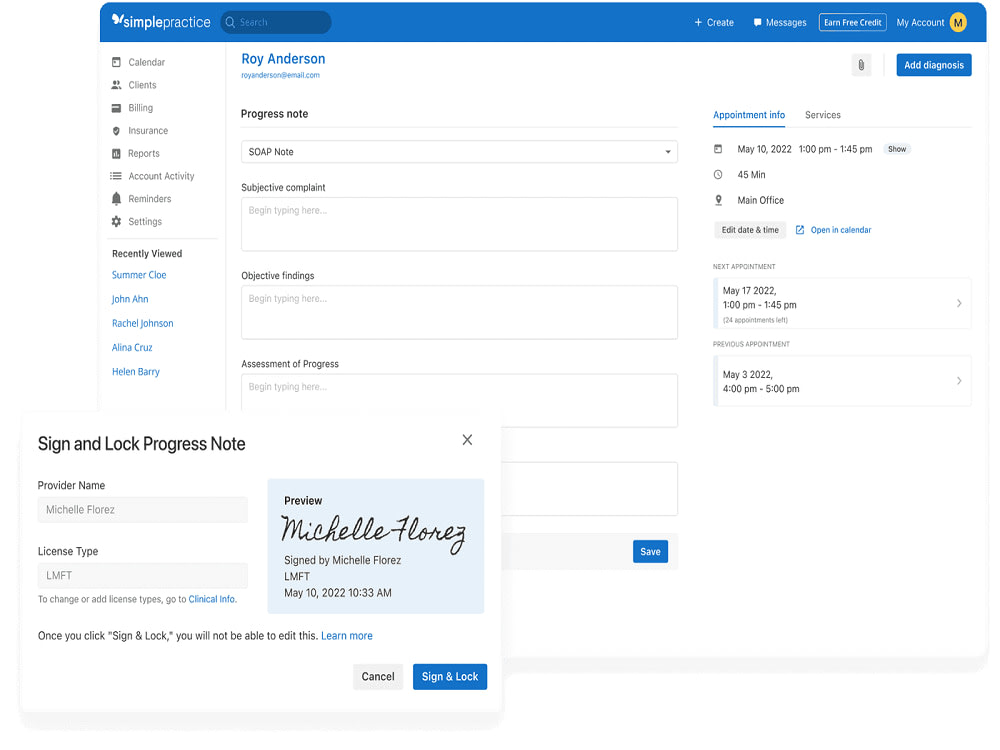1000x750 pixels.
Task: Click the License Type field
Action: (x=143, y=575)
